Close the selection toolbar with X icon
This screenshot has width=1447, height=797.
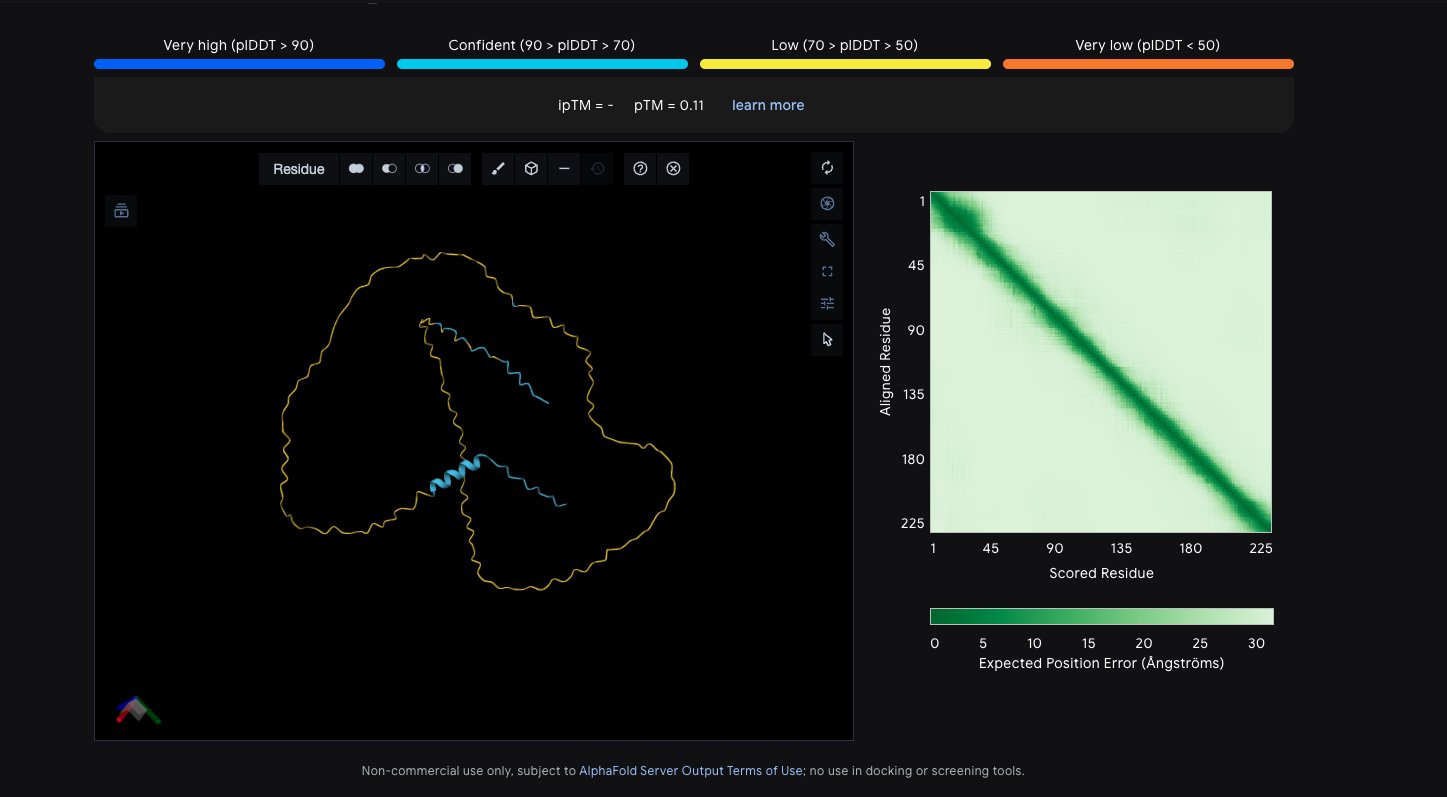(x=673, y=169)
